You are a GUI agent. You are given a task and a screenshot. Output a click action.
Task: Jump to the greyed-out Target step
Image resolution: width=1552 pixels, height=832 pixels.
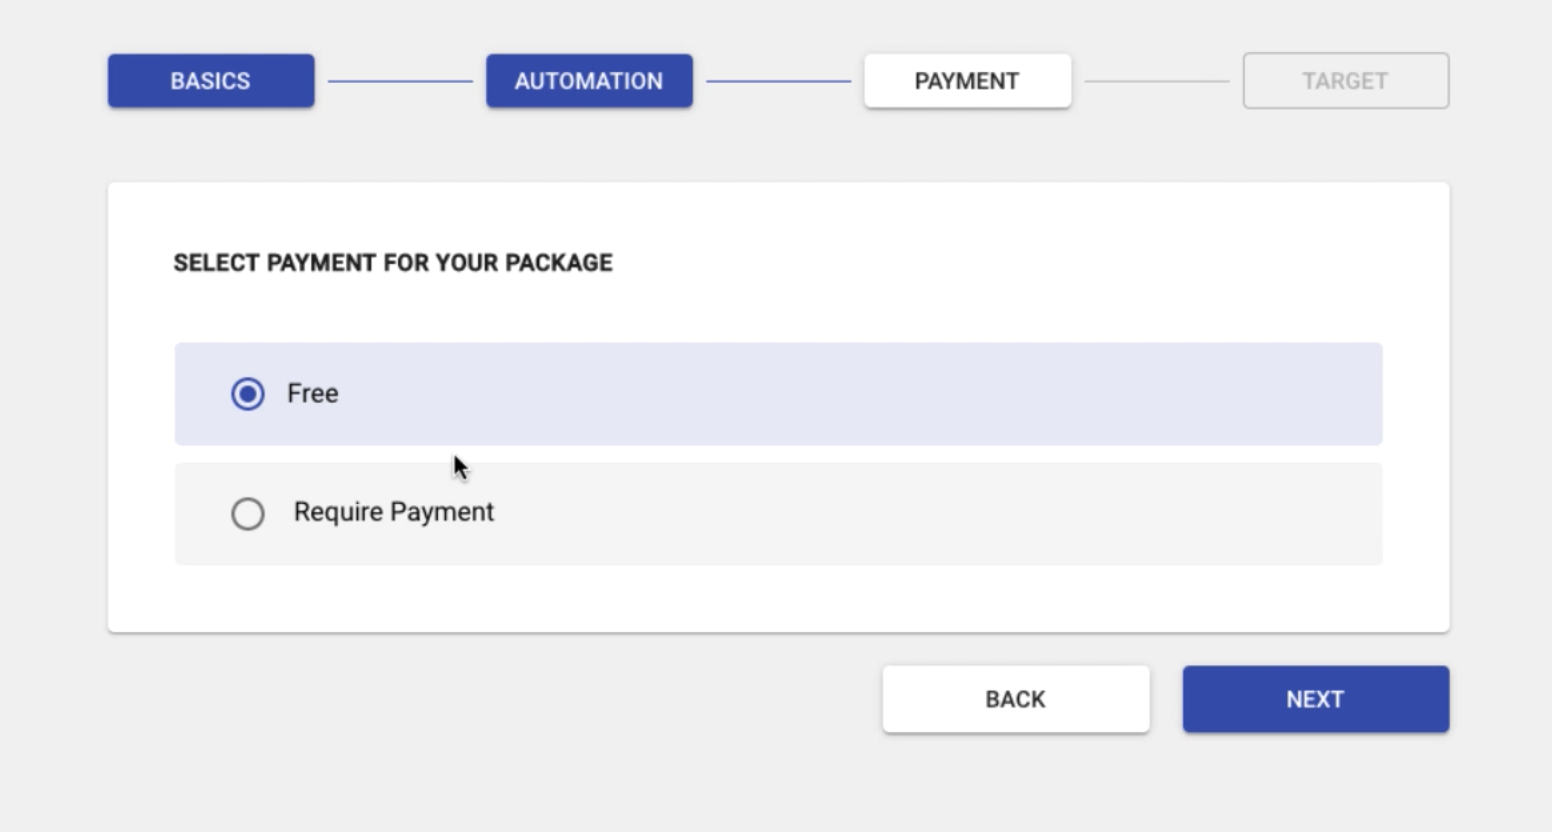1345,81
